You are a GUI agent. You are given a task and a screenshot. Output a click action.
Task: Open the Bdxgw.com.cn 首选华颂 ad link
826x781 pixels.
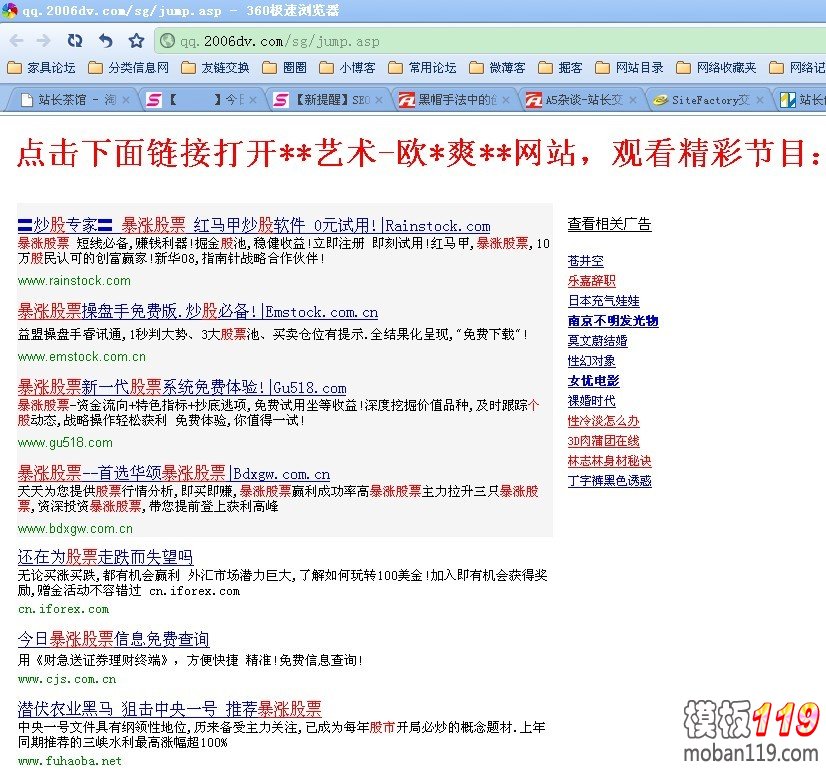click(174, 473)
